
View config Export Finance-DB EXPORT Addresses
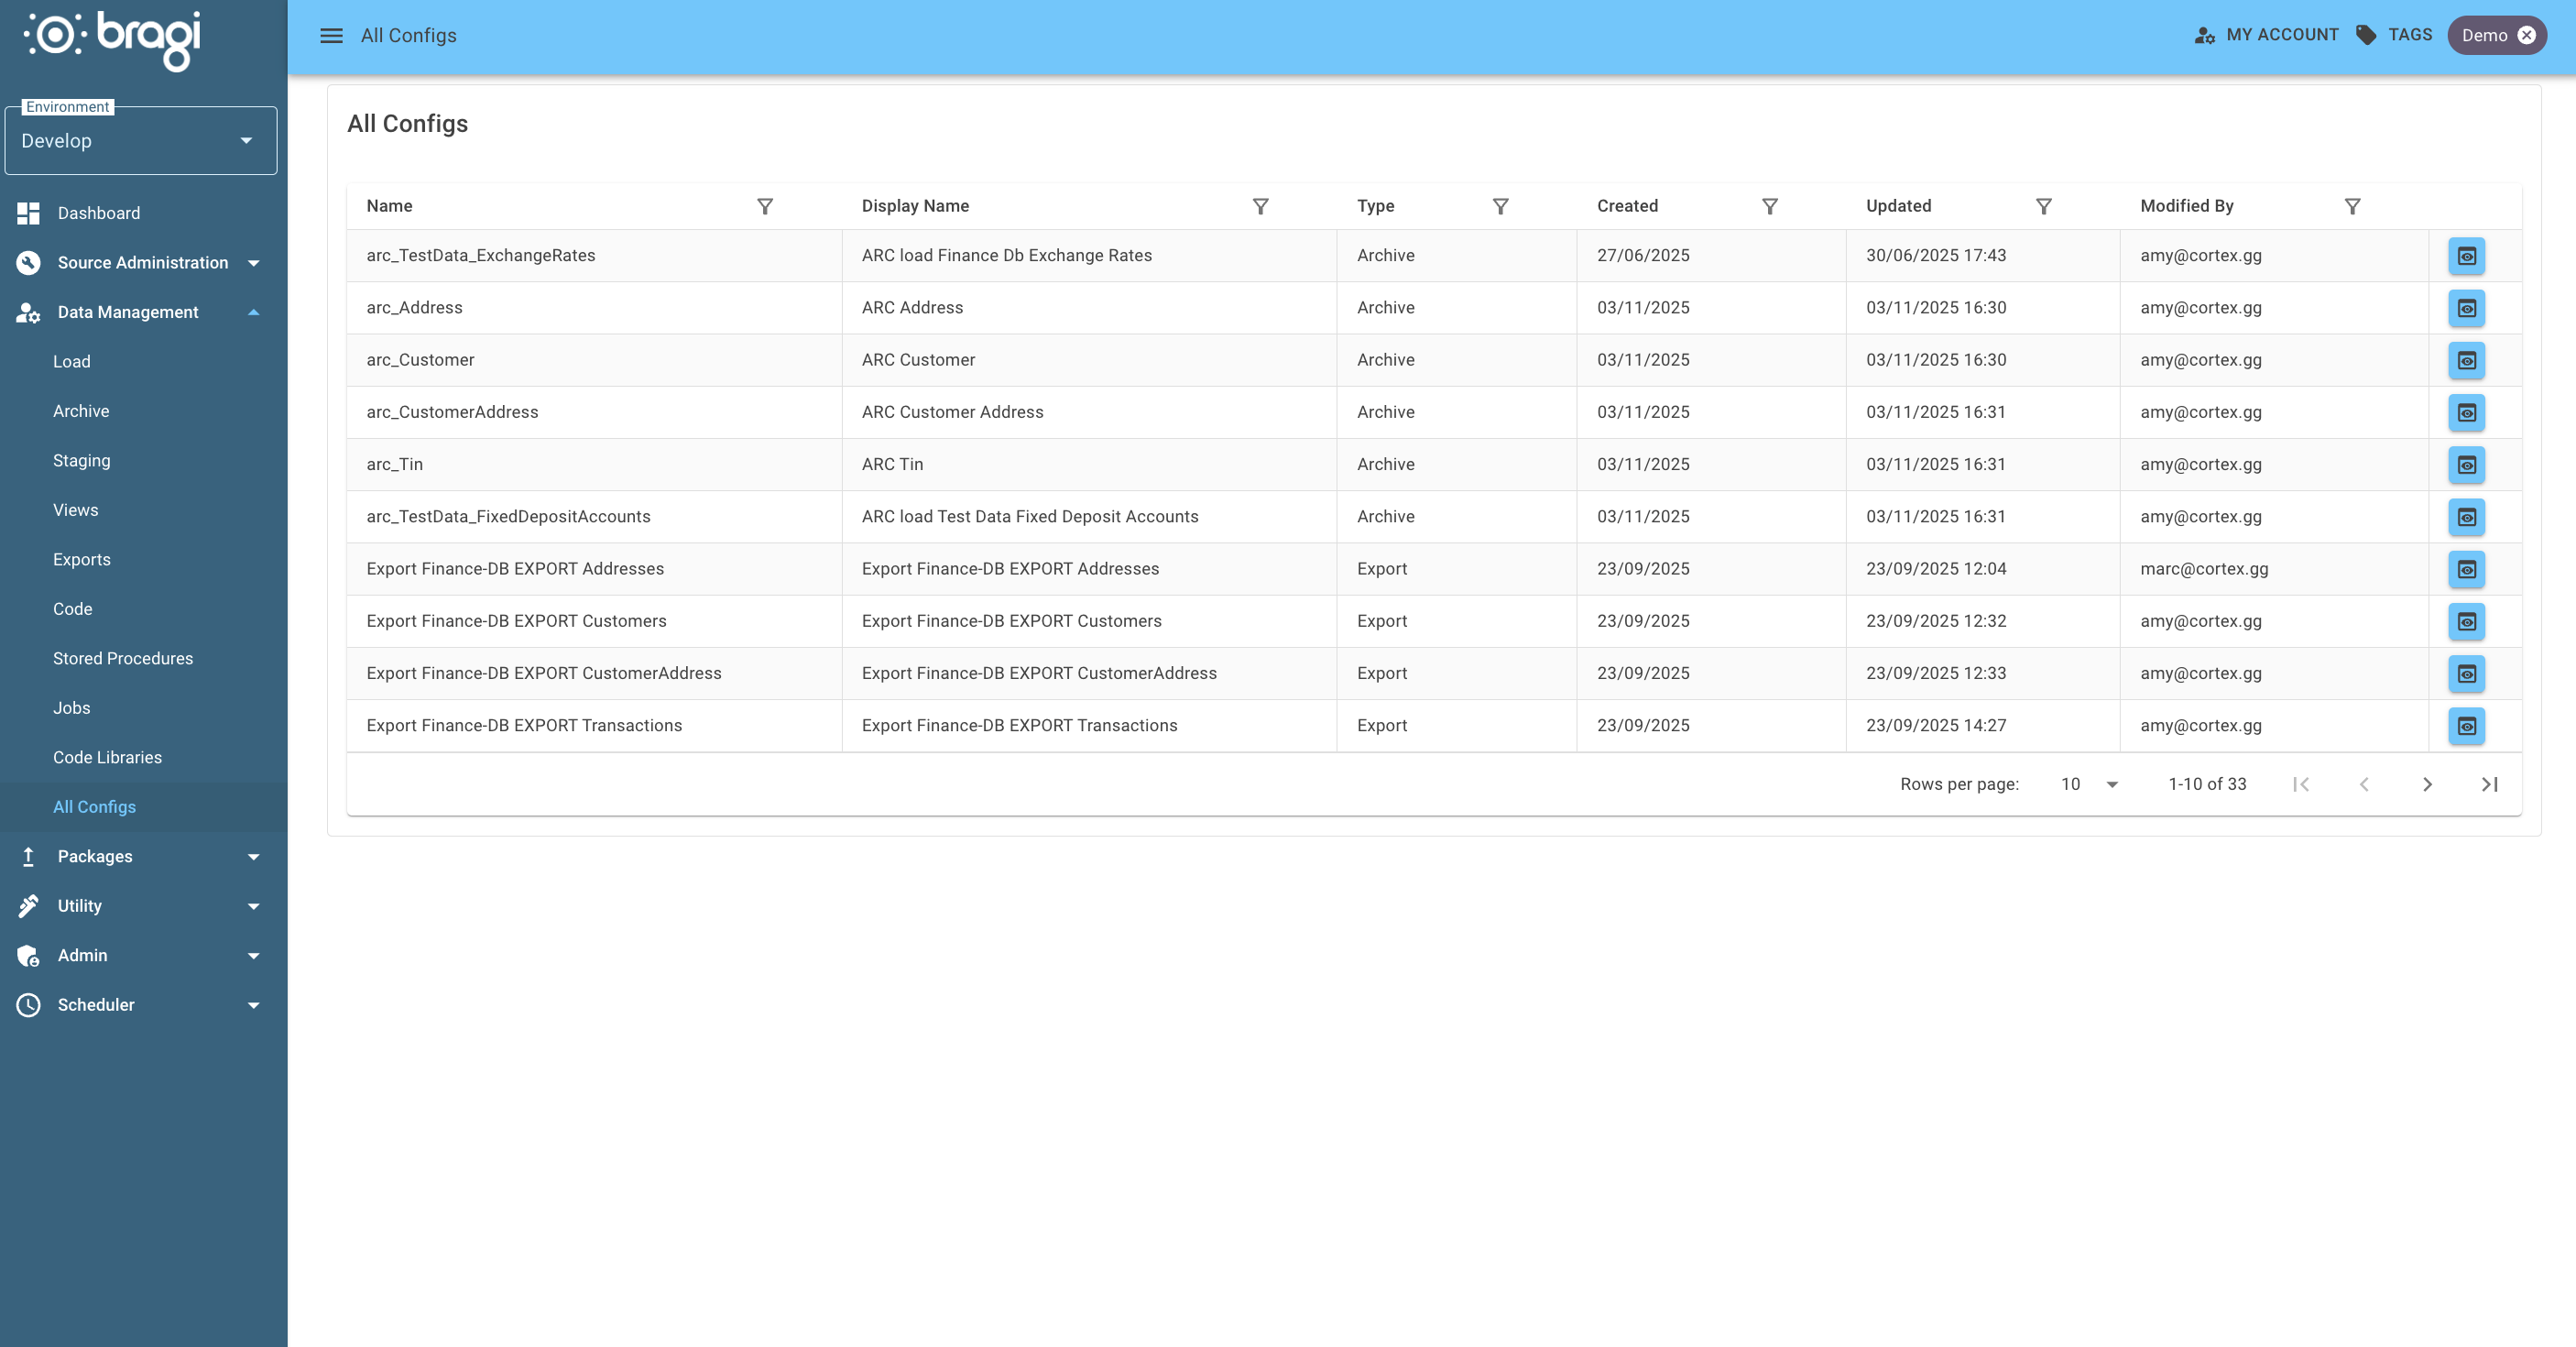pyautogui.click(x=2467, y=569)
